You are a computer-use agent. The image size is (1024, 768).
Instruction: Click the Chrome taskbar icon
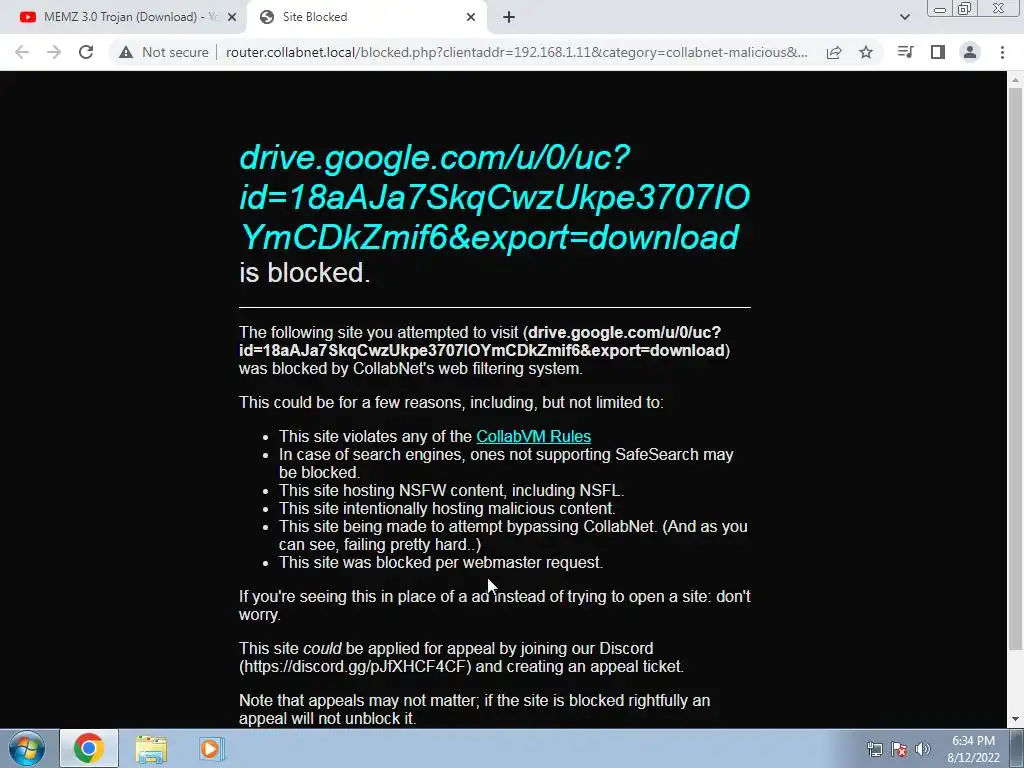[x=89, y=748]
